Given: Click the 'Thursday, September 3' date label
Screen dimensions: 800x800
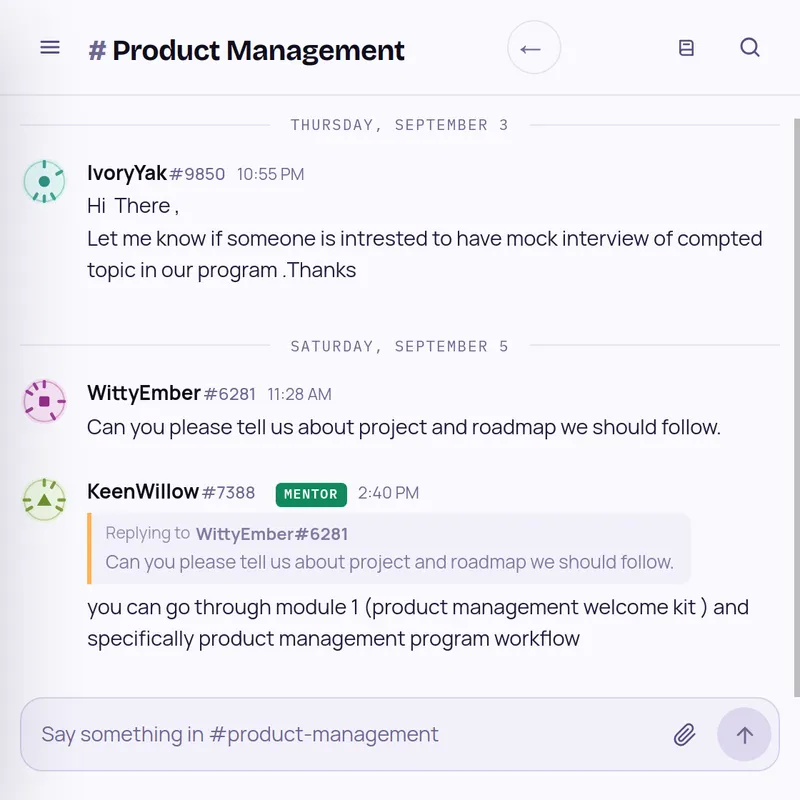Looking at the screenshot, I should [399, 125].
